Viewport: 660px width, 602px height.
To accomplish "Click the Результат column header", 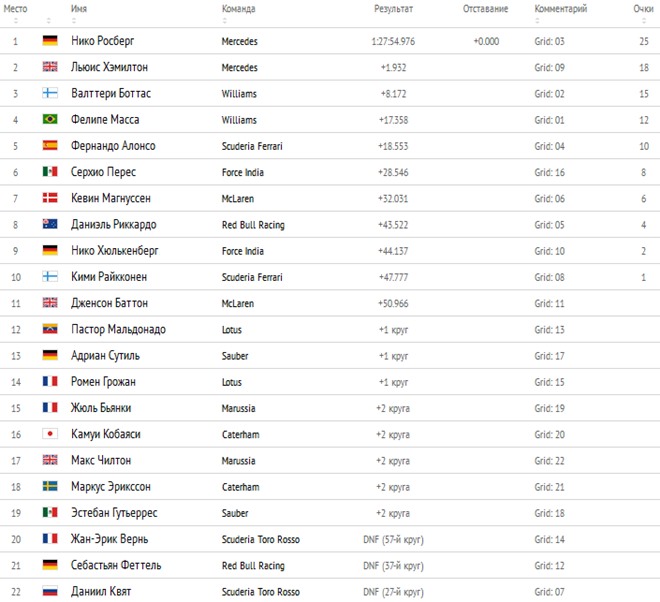I will (x=394, y=9).
